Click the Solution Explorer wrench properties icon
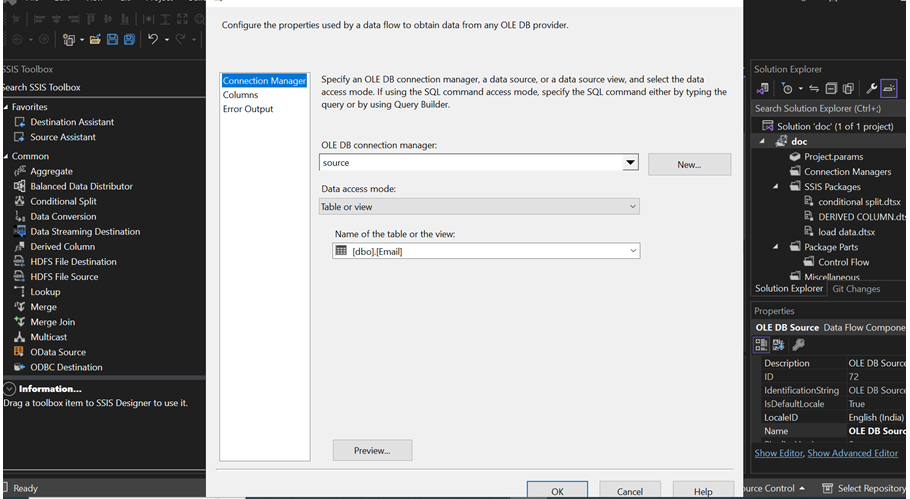 871,89
